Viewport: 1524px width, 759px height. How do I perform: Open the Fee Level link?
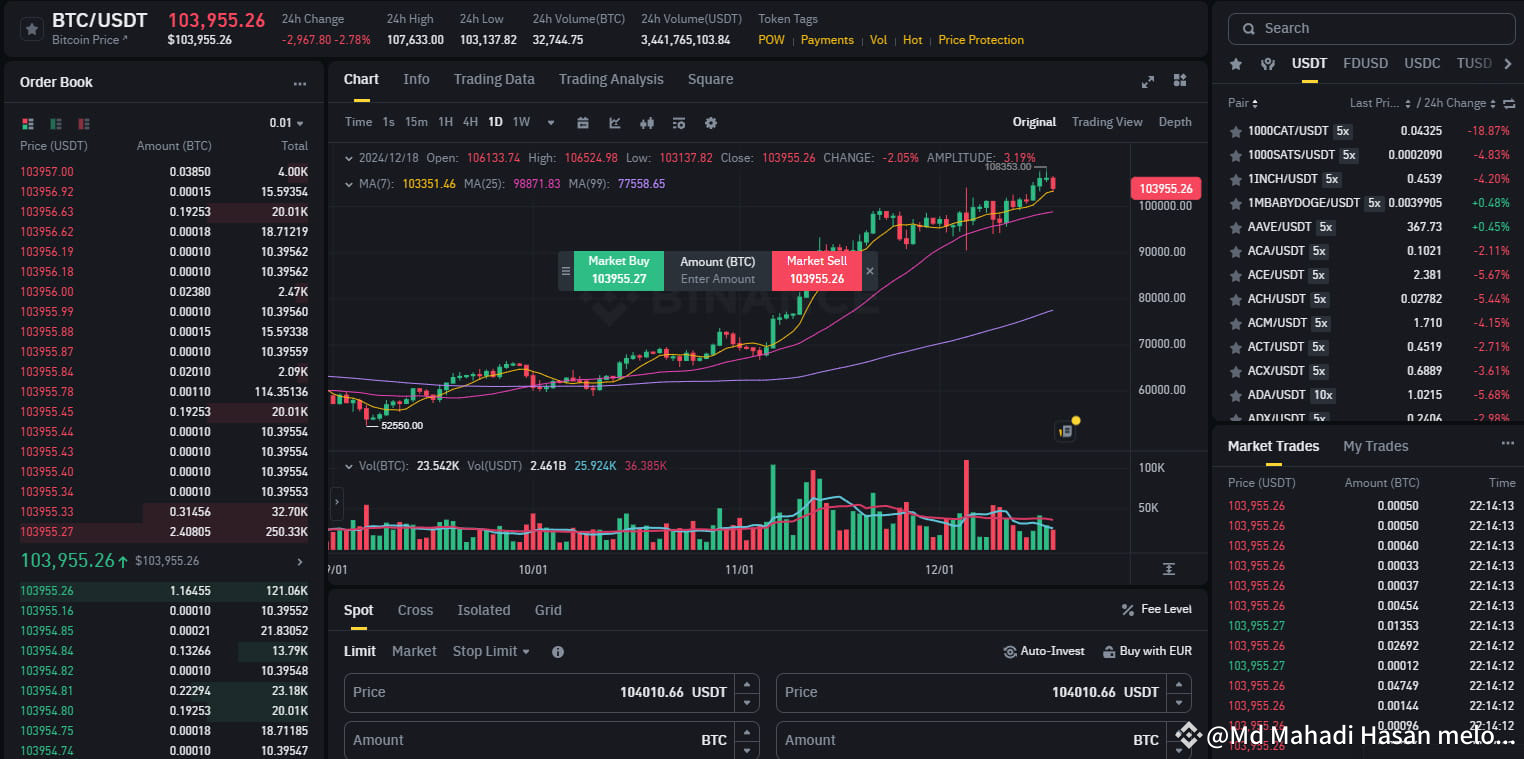coord(1157,609)
